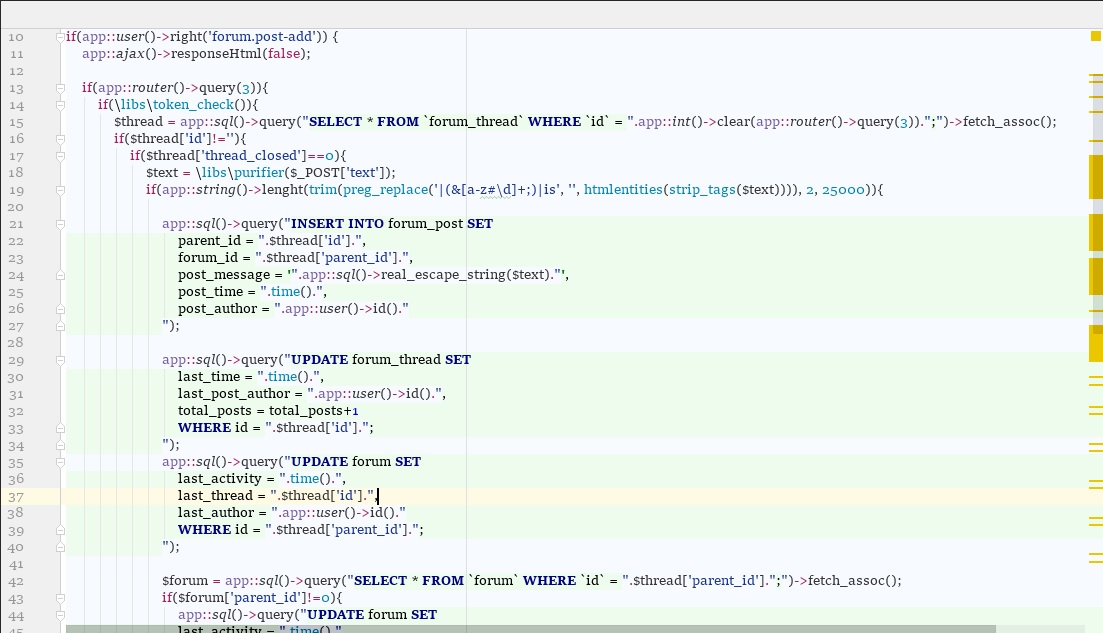Click the topmost warning mark in the error stripe
1103x633 pixels.
[x=1095, y=75]
